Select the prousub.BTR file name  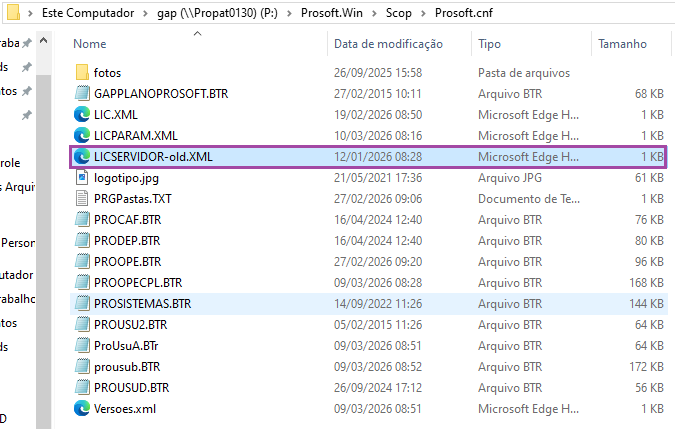point(127,367)
